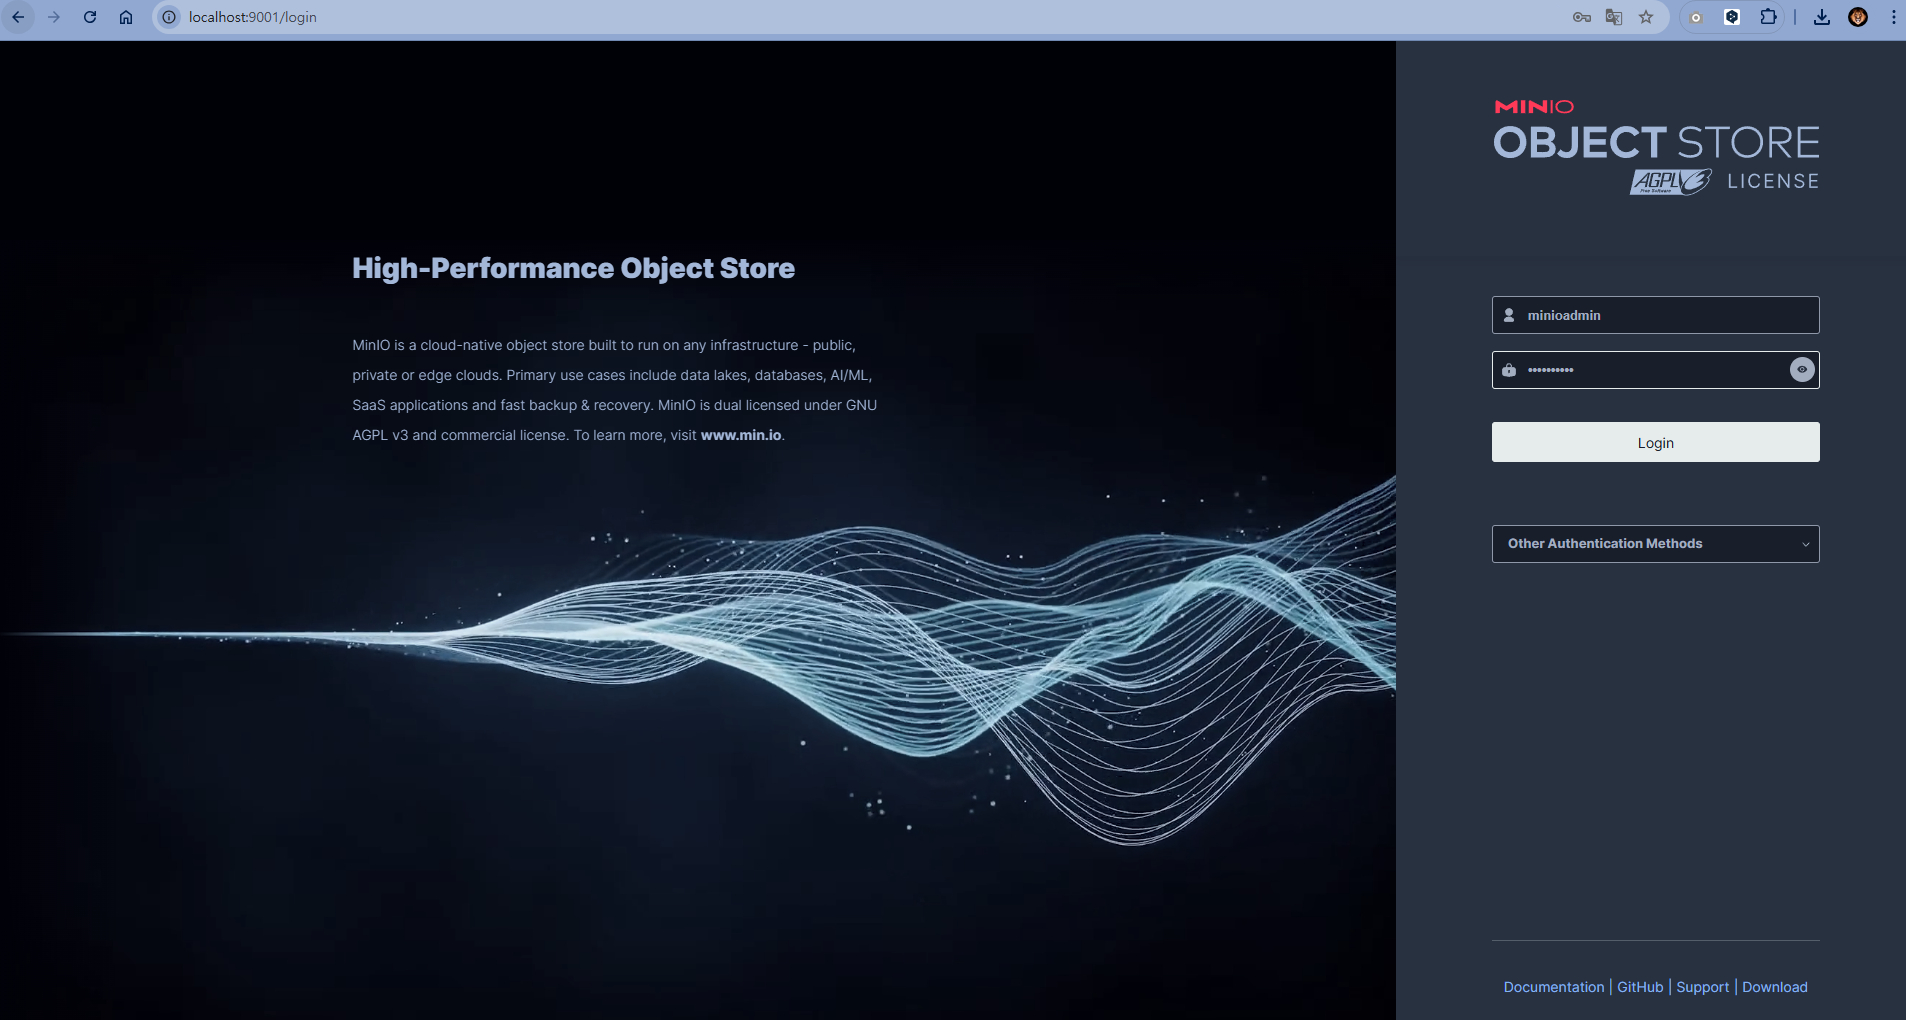This screenshot has width=1906, height=1020.
Task: Click the translate page icon
Action: click(x=1613, y=17)
